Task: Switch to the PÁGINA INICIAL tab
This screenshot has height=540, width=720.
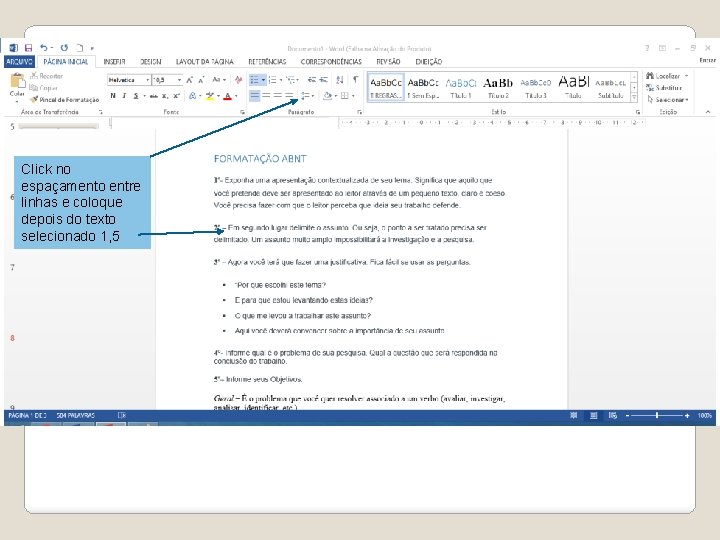Action: [x=66, y=62]
